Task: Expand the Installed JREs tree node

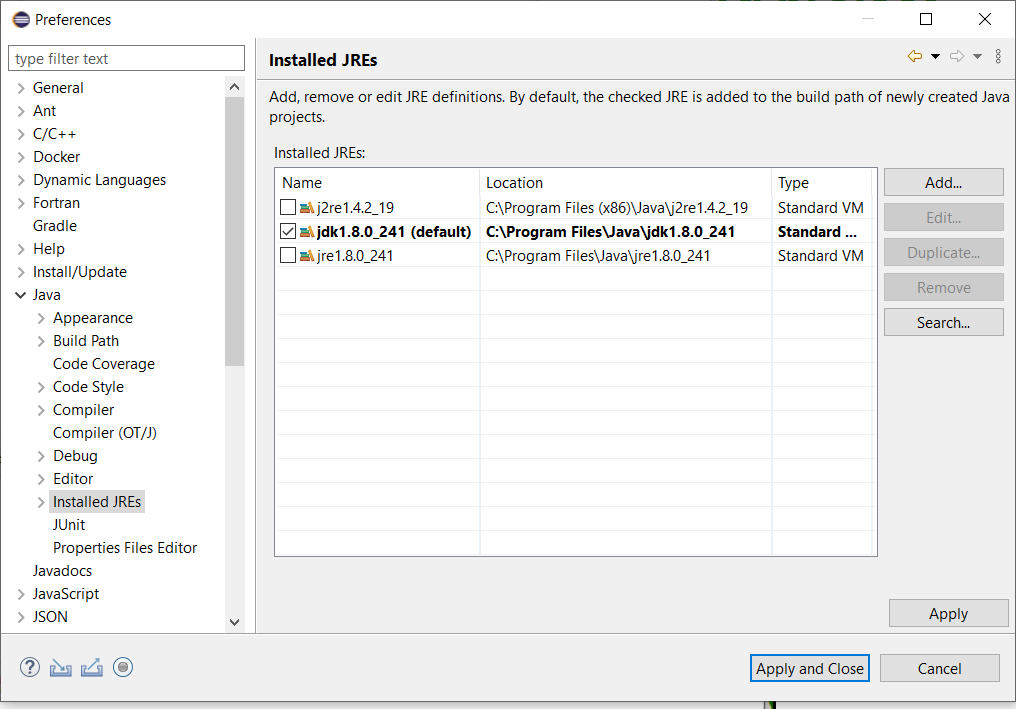Action: 41,502
